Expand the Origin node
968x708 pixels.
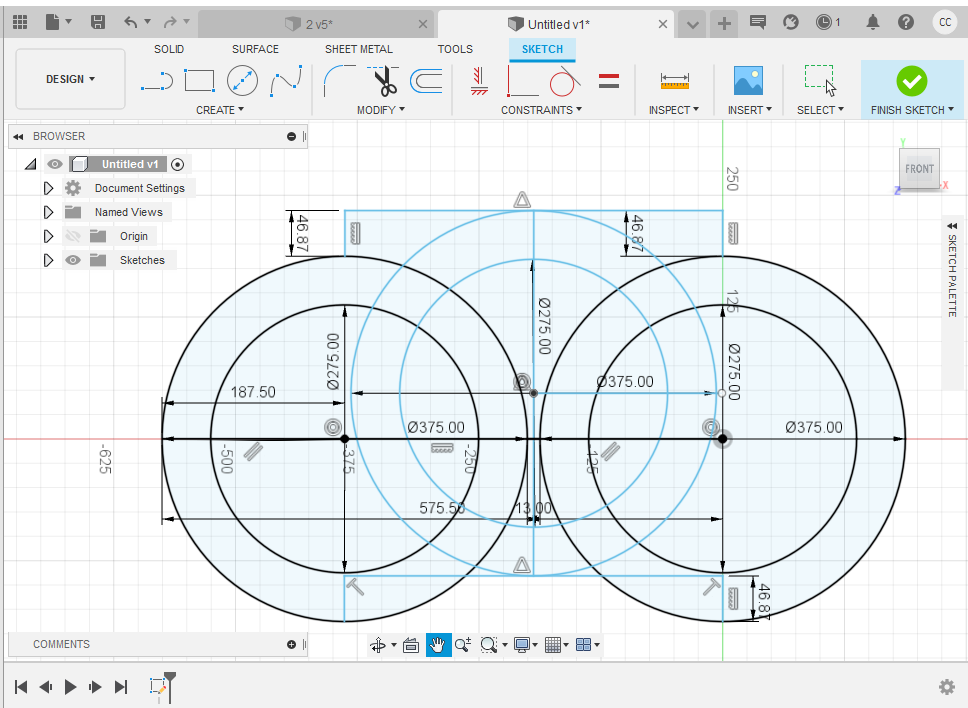click(x=48, y=236)
